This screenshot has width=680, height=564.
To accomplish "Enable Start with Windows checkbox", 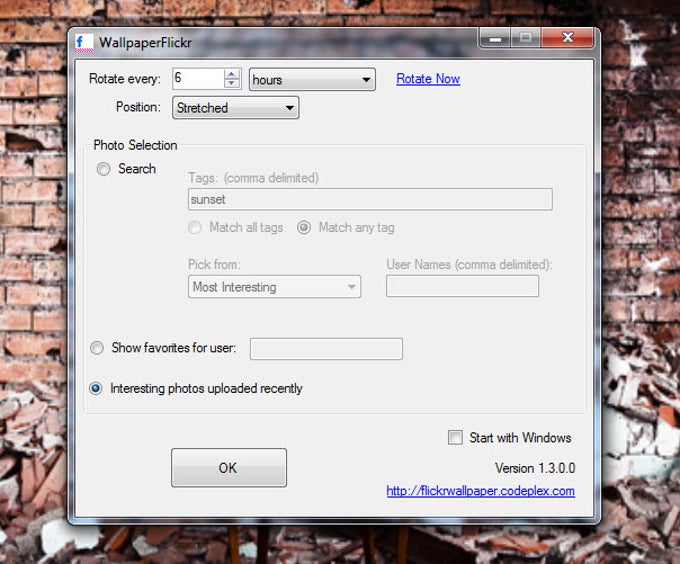I will [455, 437].
